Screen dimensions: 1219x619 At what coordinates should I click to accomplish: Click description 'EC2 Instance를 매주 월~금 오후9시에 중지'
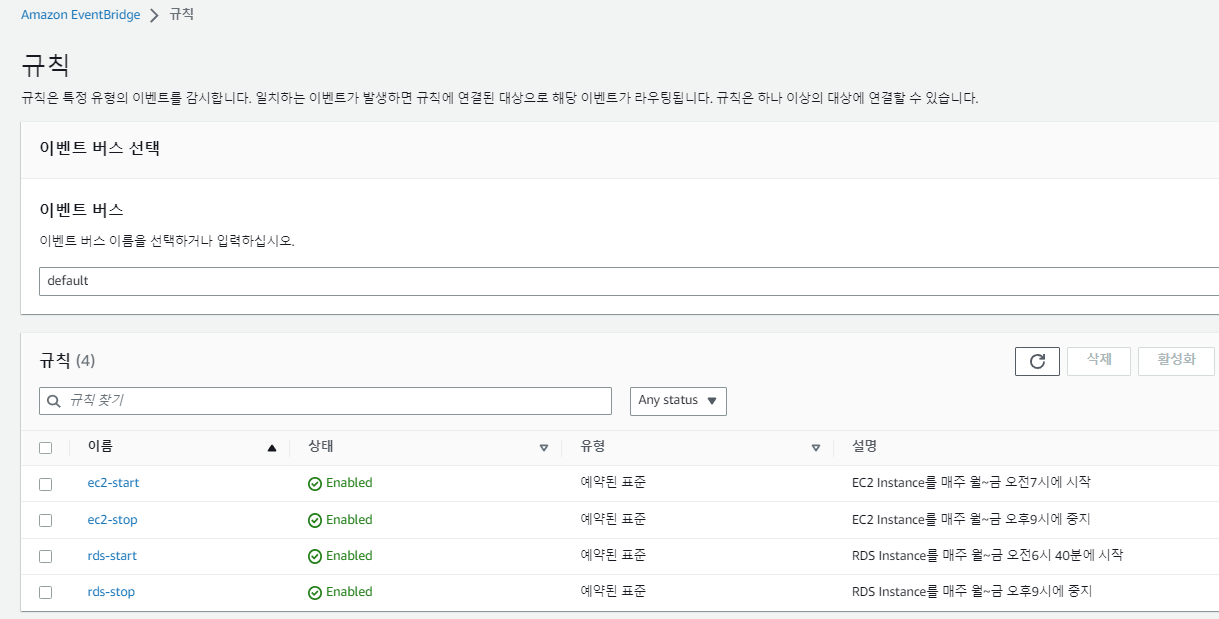(971, 520)
